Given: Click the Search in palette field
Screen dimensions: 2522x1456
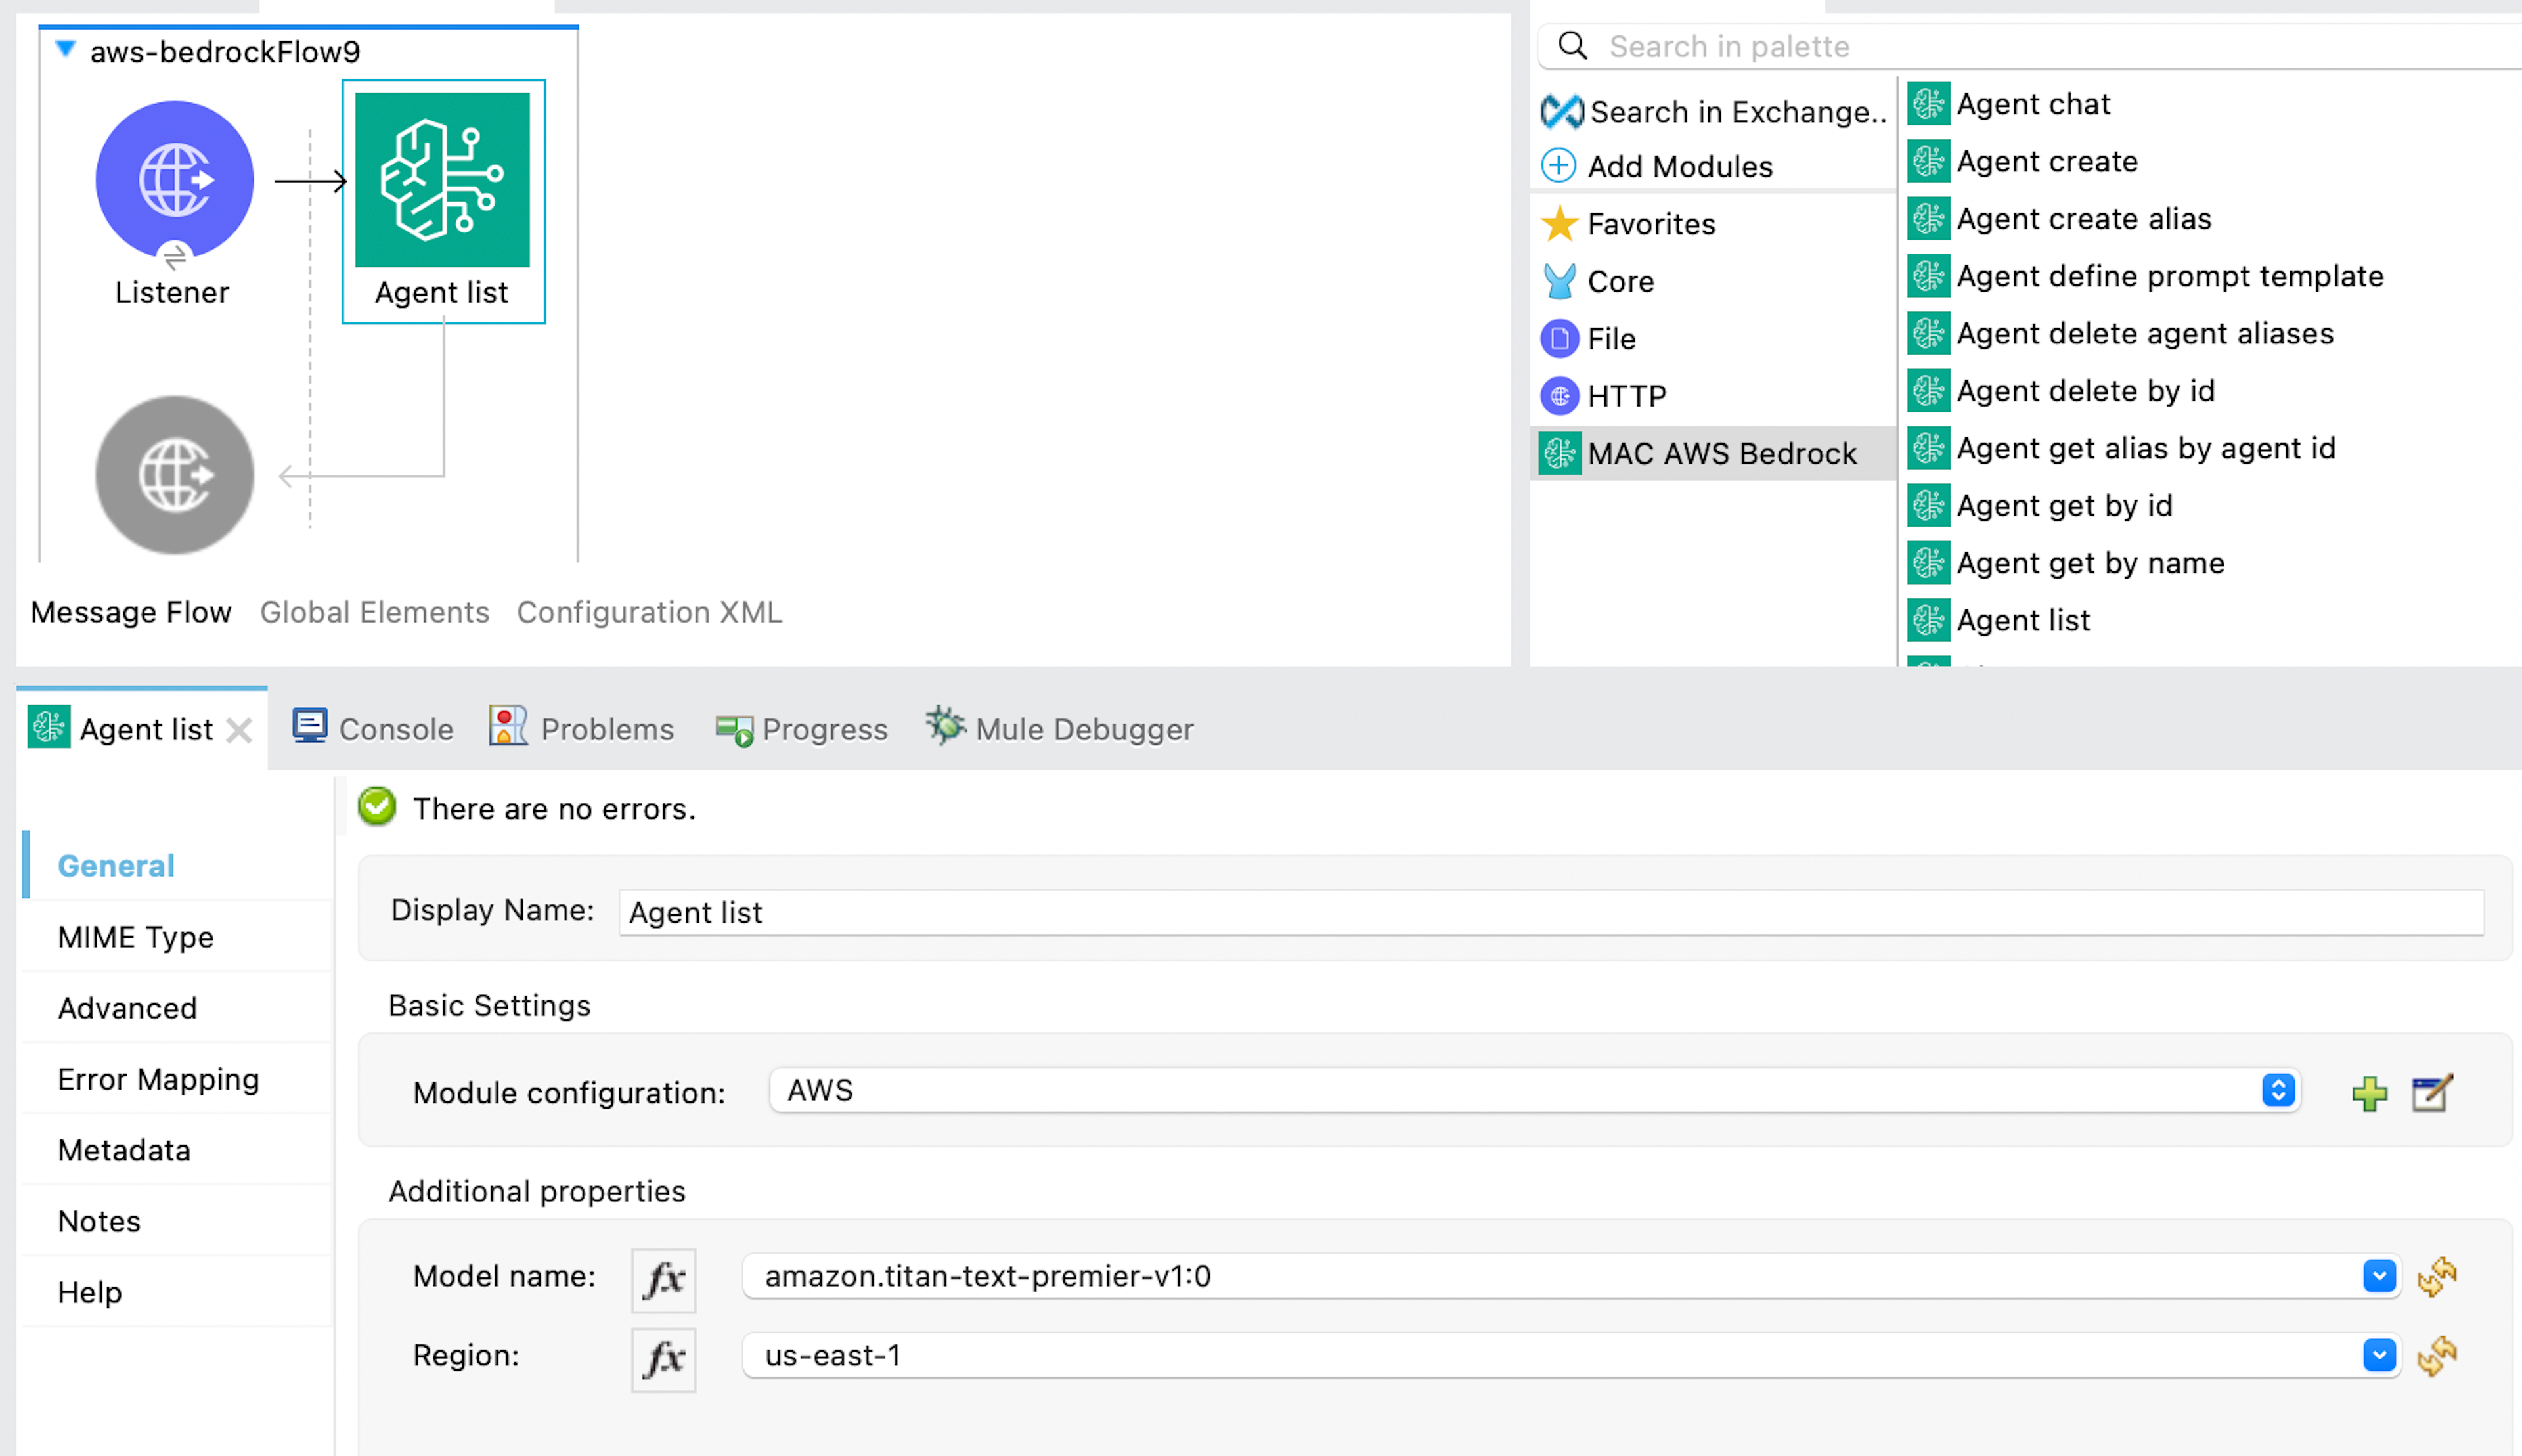Looking at the screenshot, I should [2030, 46].
